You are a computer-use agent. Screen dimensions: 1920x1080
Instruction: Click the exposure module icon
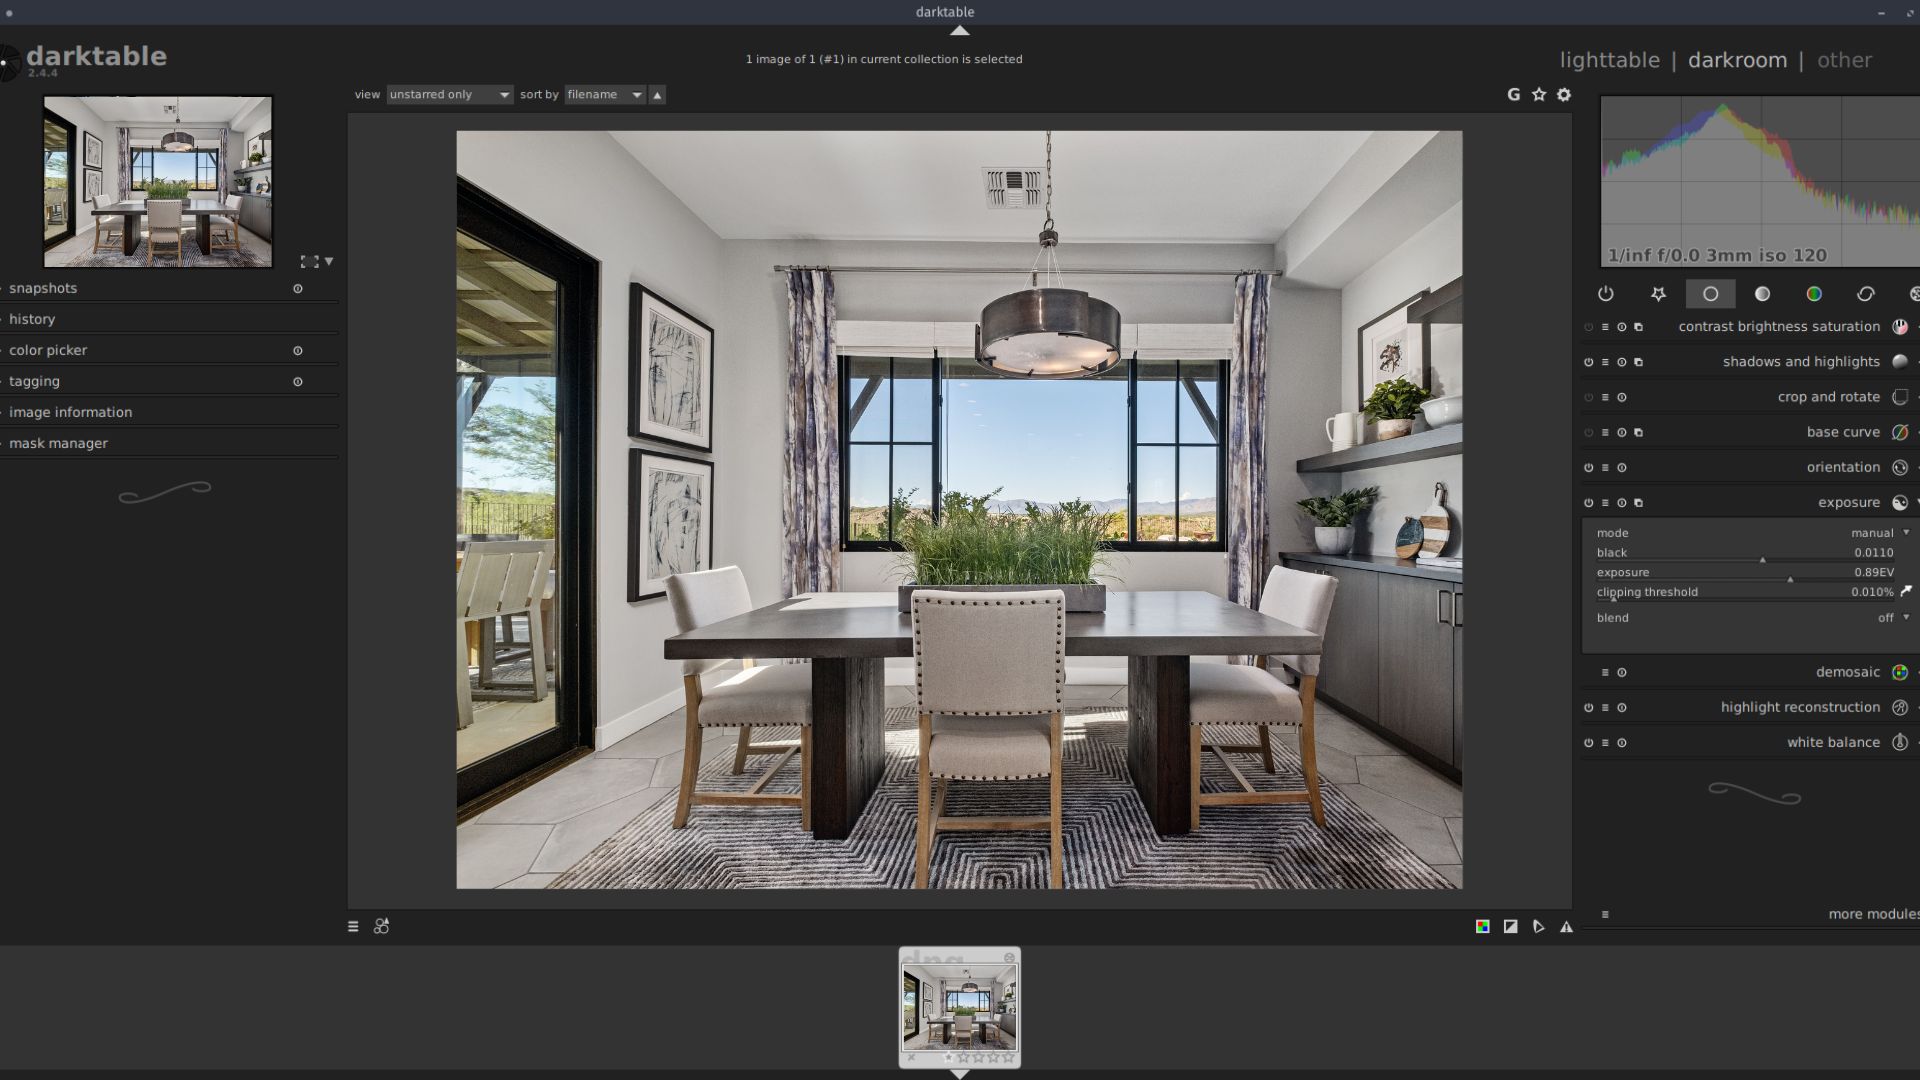(x=1899, y=501)
